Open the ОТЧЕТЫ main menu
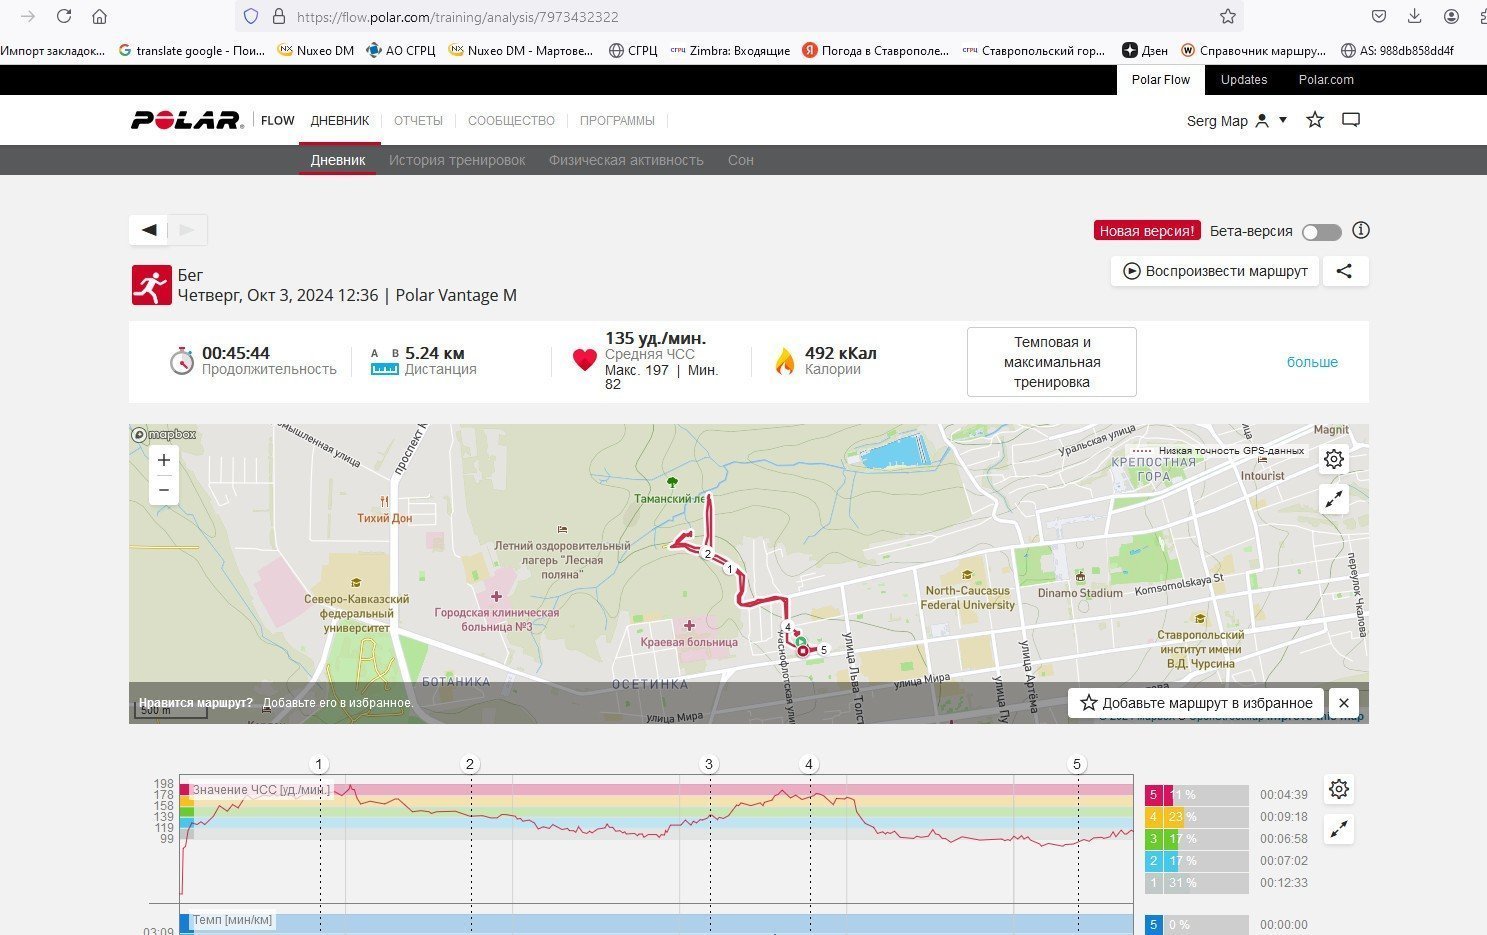This screenshot has height=935, width=1487. (418, 121)
